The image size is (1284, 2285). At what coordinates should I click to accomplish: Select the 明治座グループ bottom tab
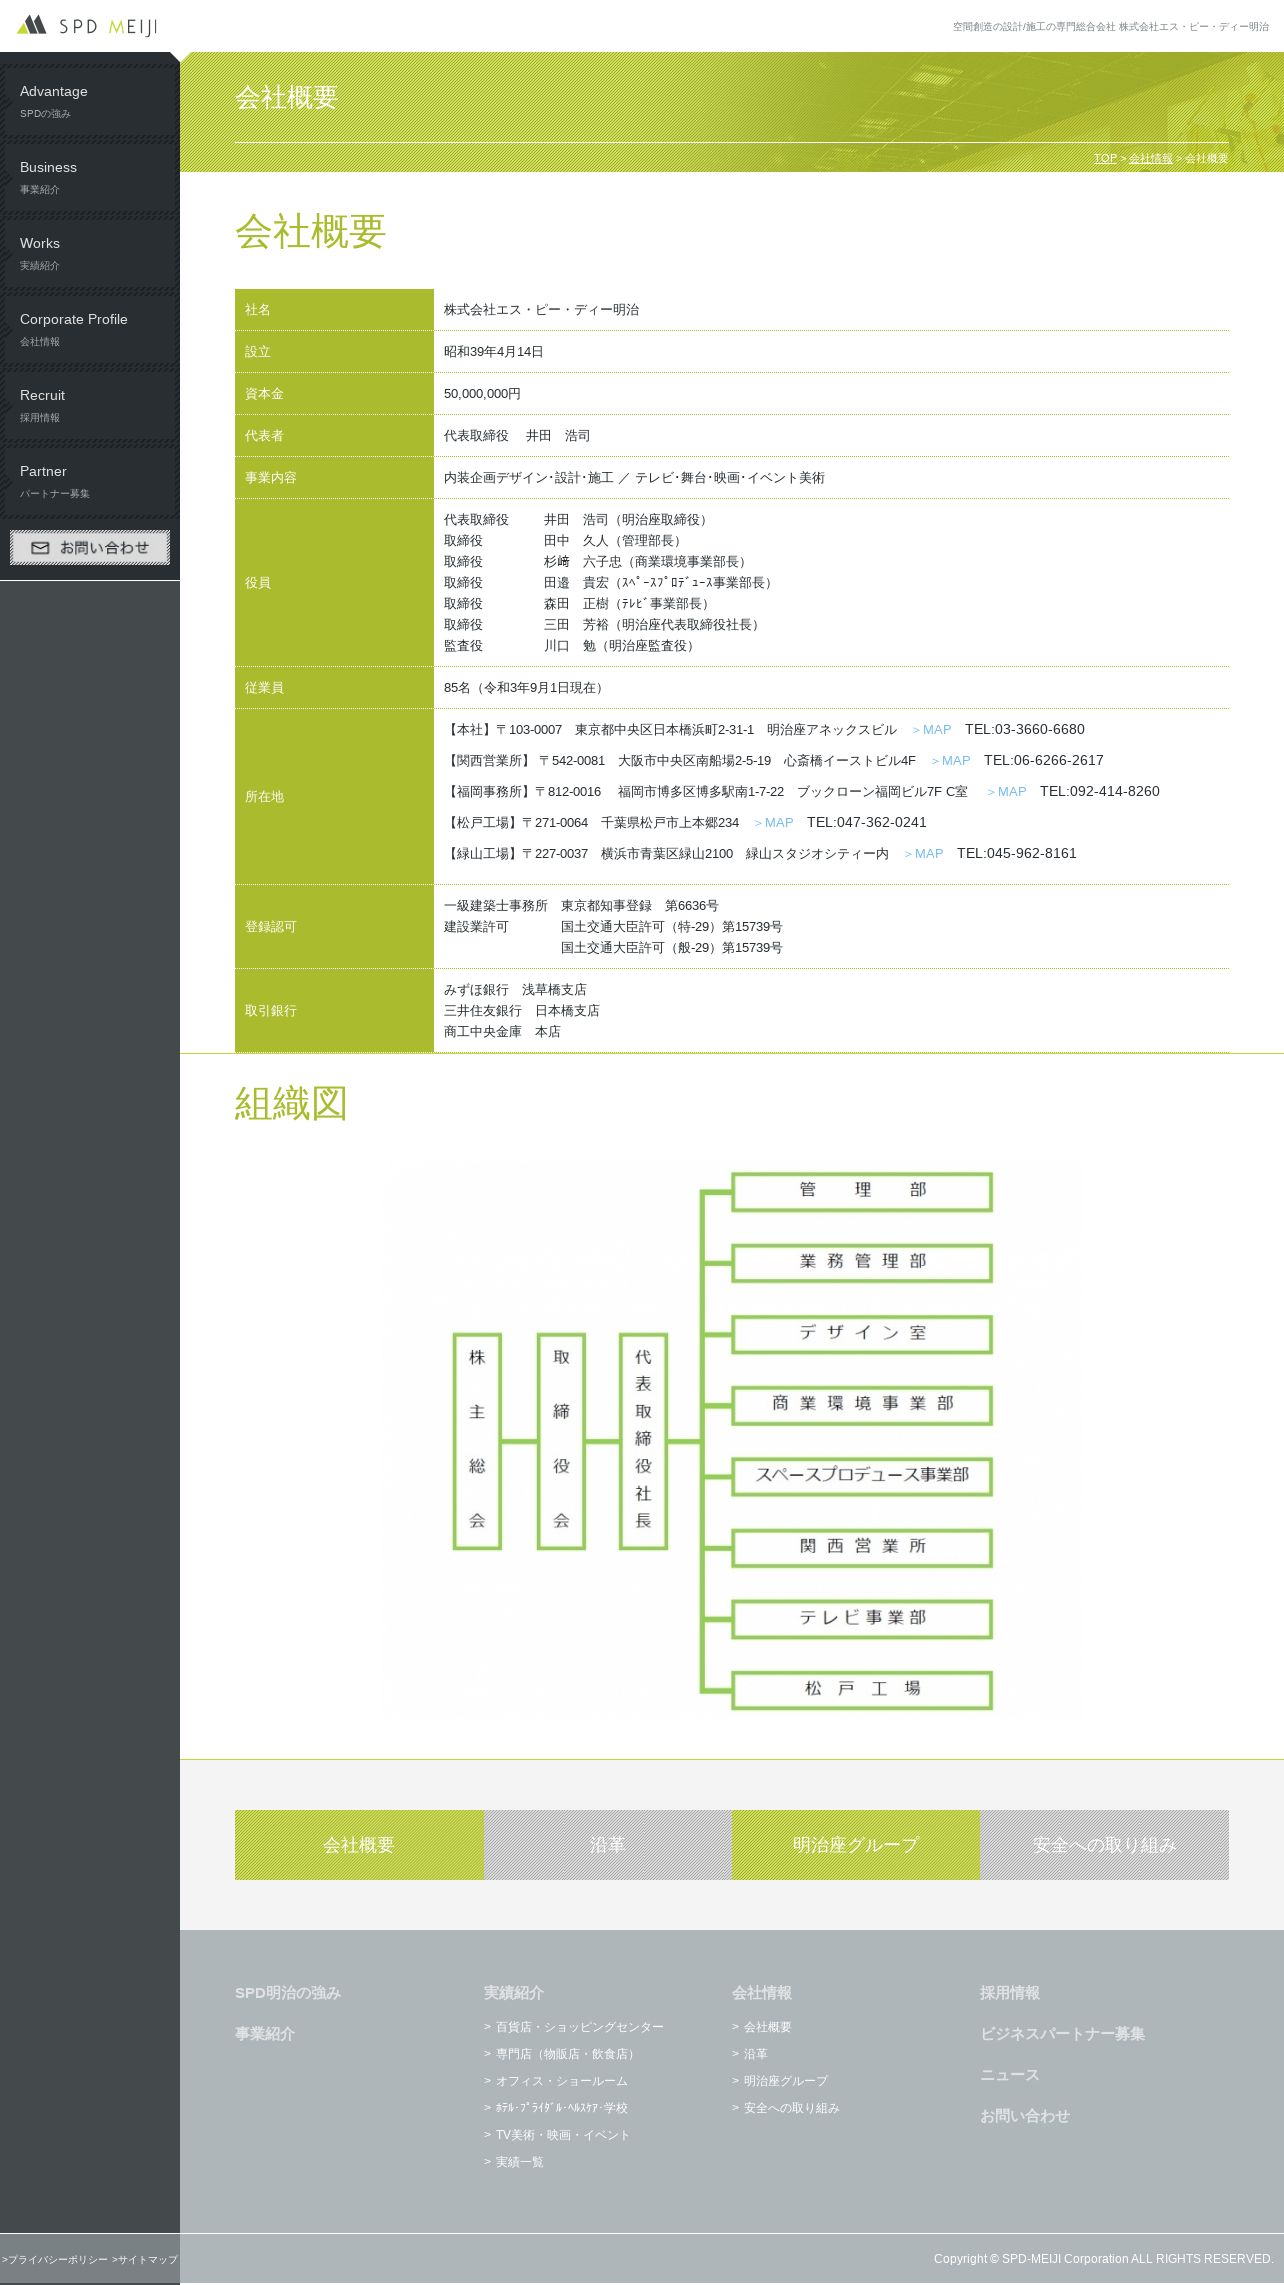856,1845
